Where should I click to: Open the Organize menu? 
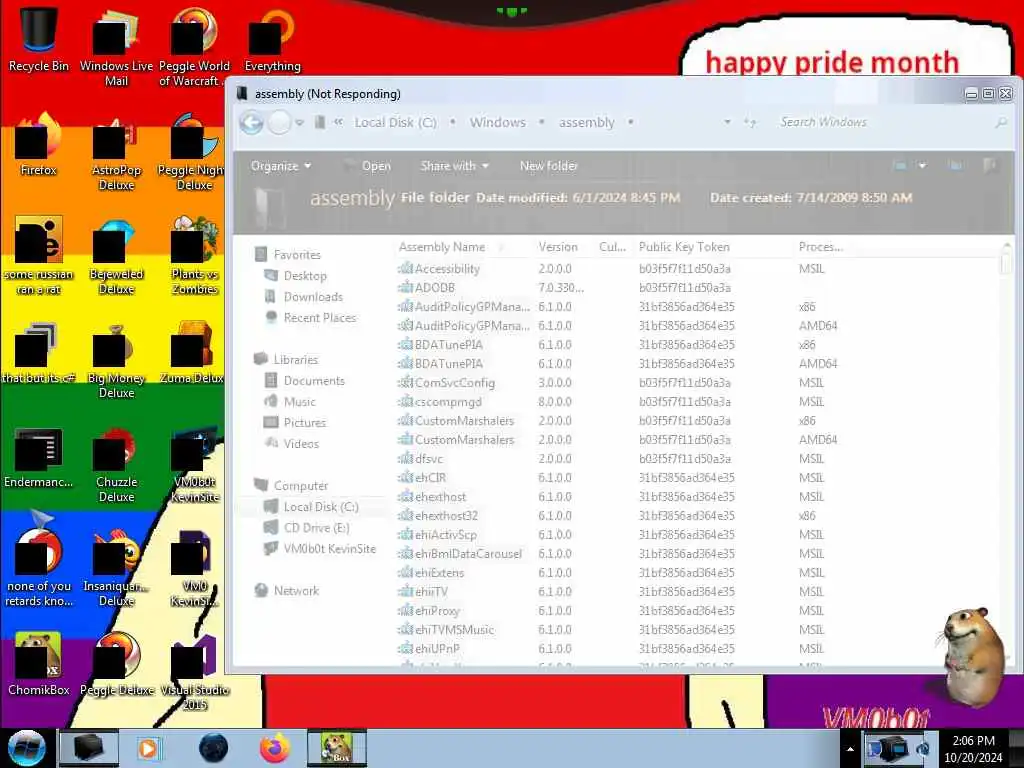[281, 166]
